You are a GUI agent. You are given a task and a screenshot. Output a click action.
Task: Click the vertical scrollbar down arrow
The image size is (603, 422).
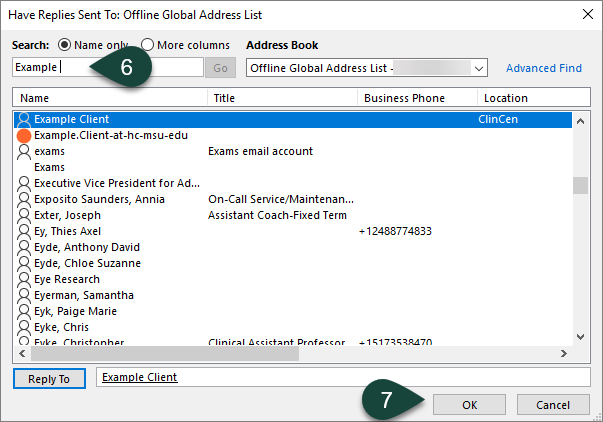(x=580, y=337)
